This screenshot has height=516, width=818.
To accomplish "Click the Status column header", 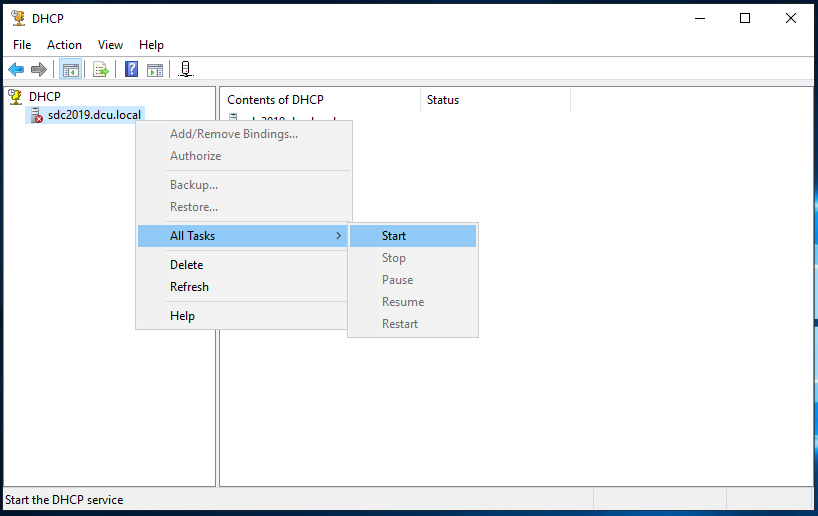I will (x=443, y=100).
